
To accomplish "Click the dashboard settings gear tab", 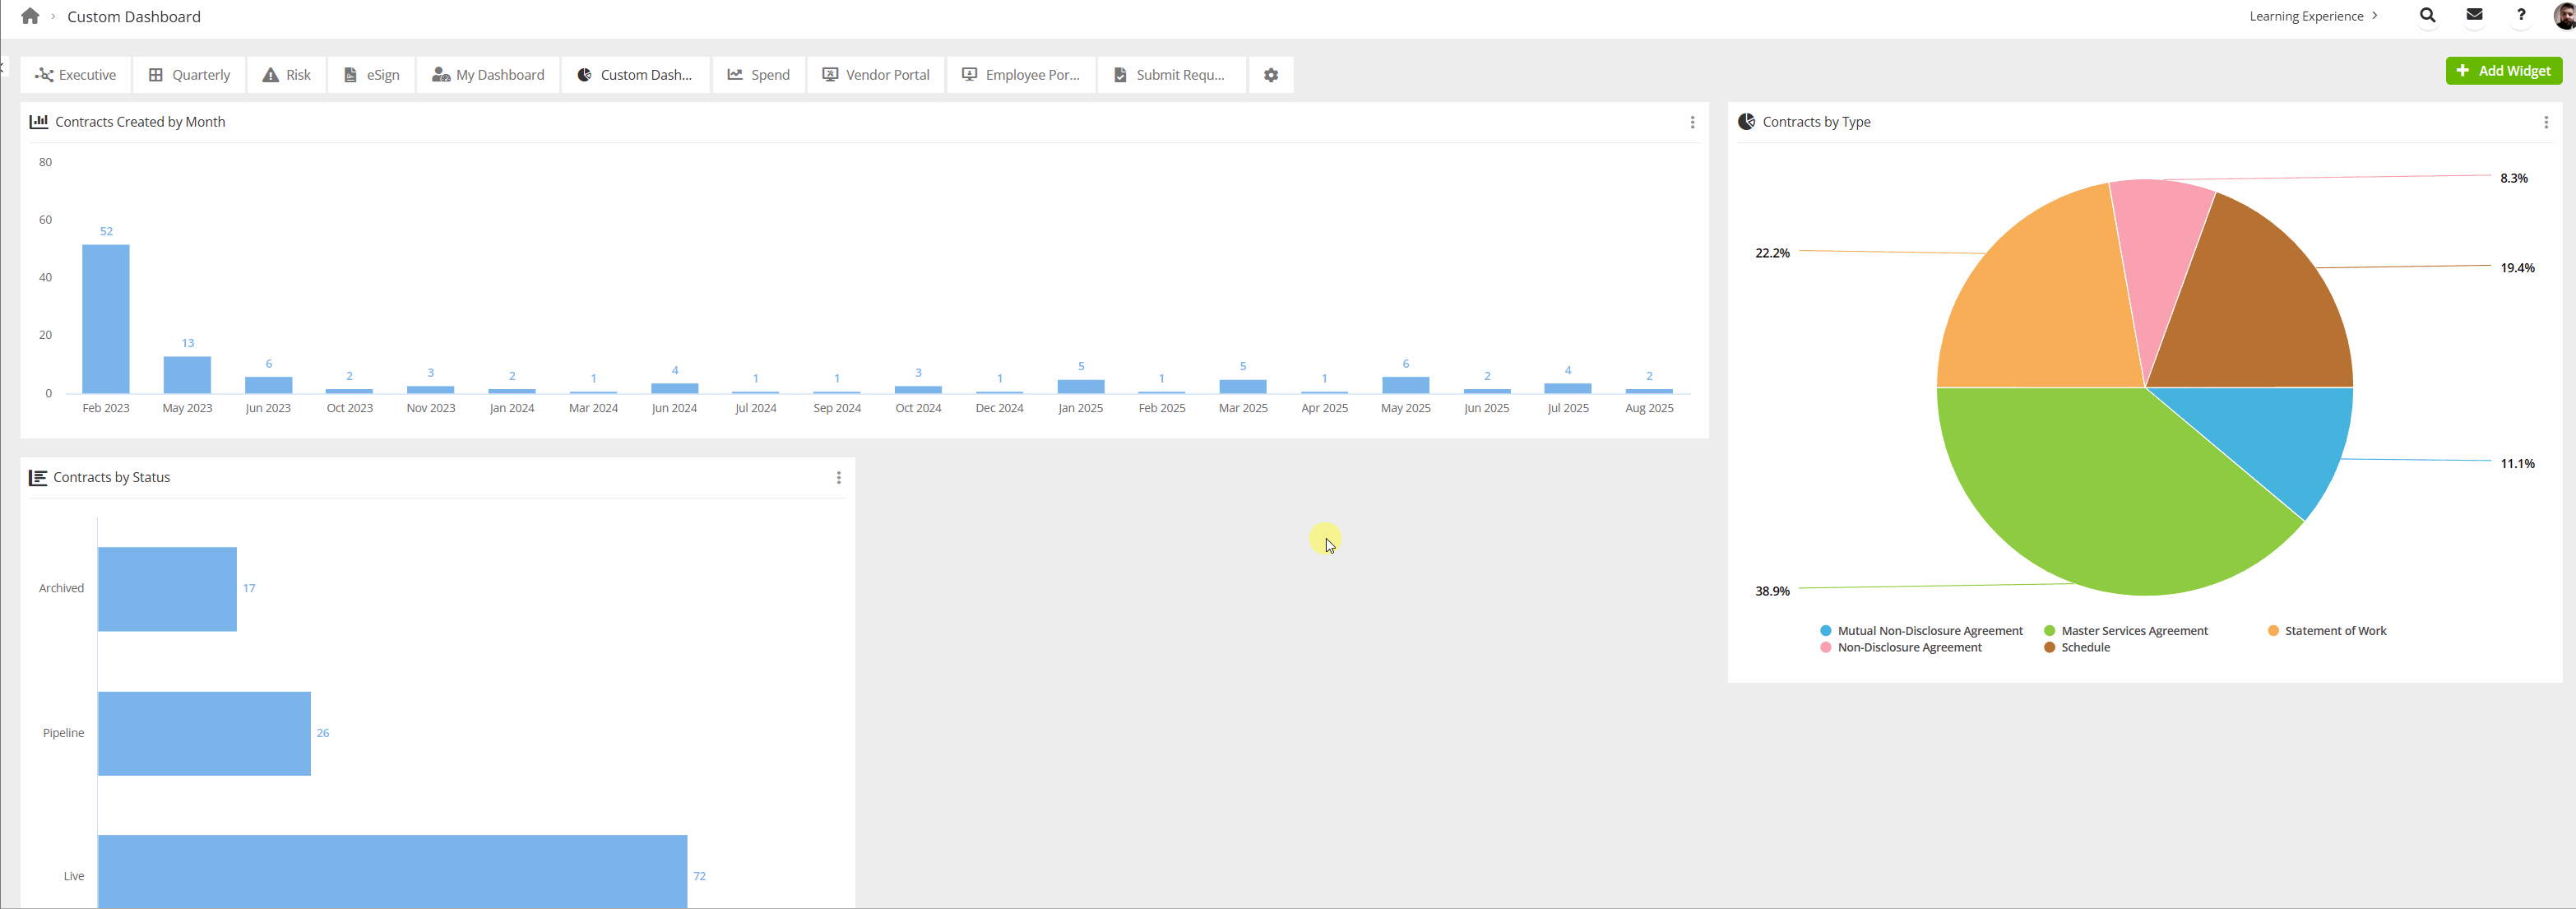I will (x=1271, y=75).
